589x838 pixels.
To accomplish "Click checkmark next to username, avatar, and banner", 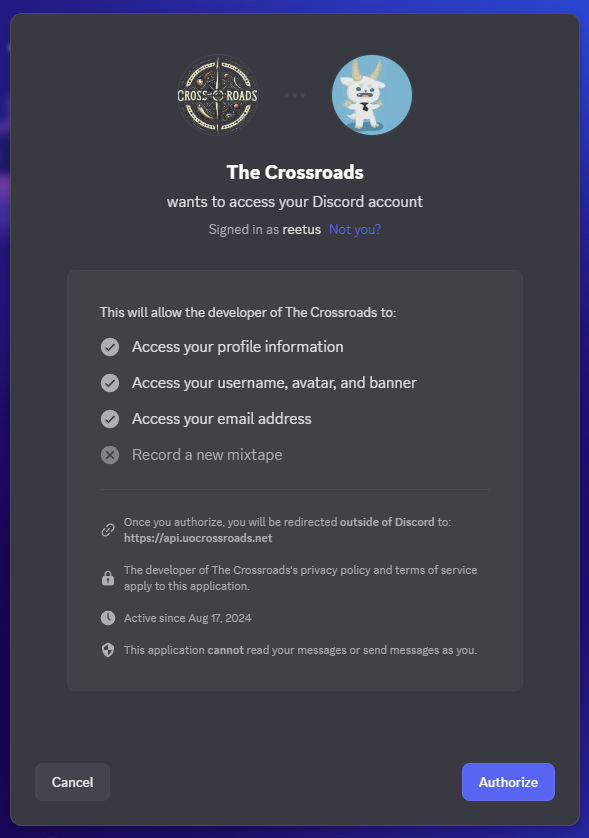I will (110, 383).
